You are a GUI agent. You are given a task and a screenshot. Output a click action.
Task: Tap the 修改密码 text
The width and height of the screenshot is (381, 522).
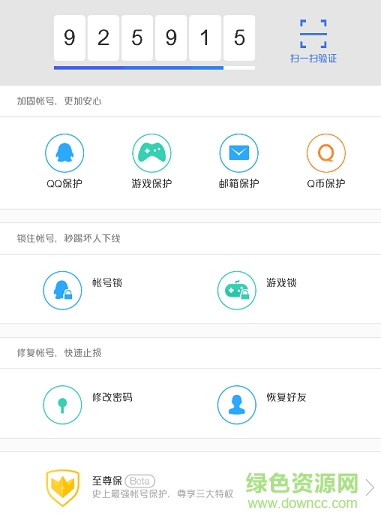pos(112,397)
